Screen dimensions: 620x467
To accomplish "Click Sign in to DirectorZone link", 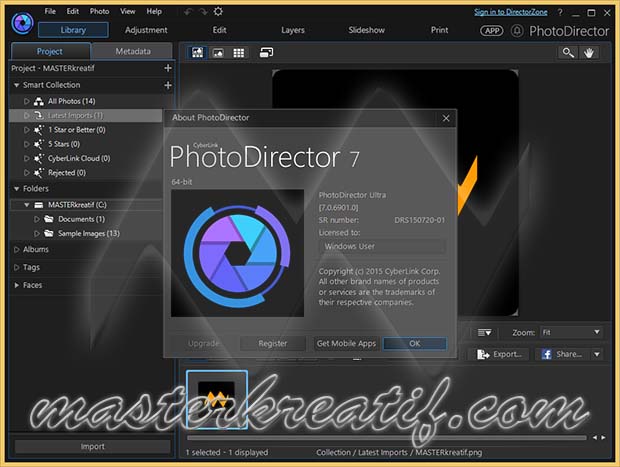I will pos(510,12).
